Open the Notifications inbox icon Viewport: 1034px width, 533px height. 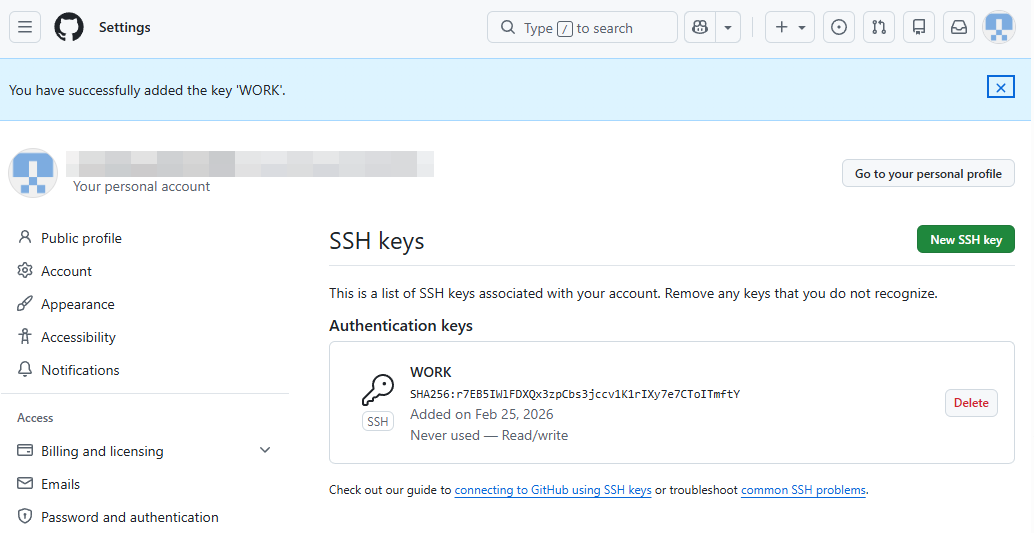[x=958, y=27]
